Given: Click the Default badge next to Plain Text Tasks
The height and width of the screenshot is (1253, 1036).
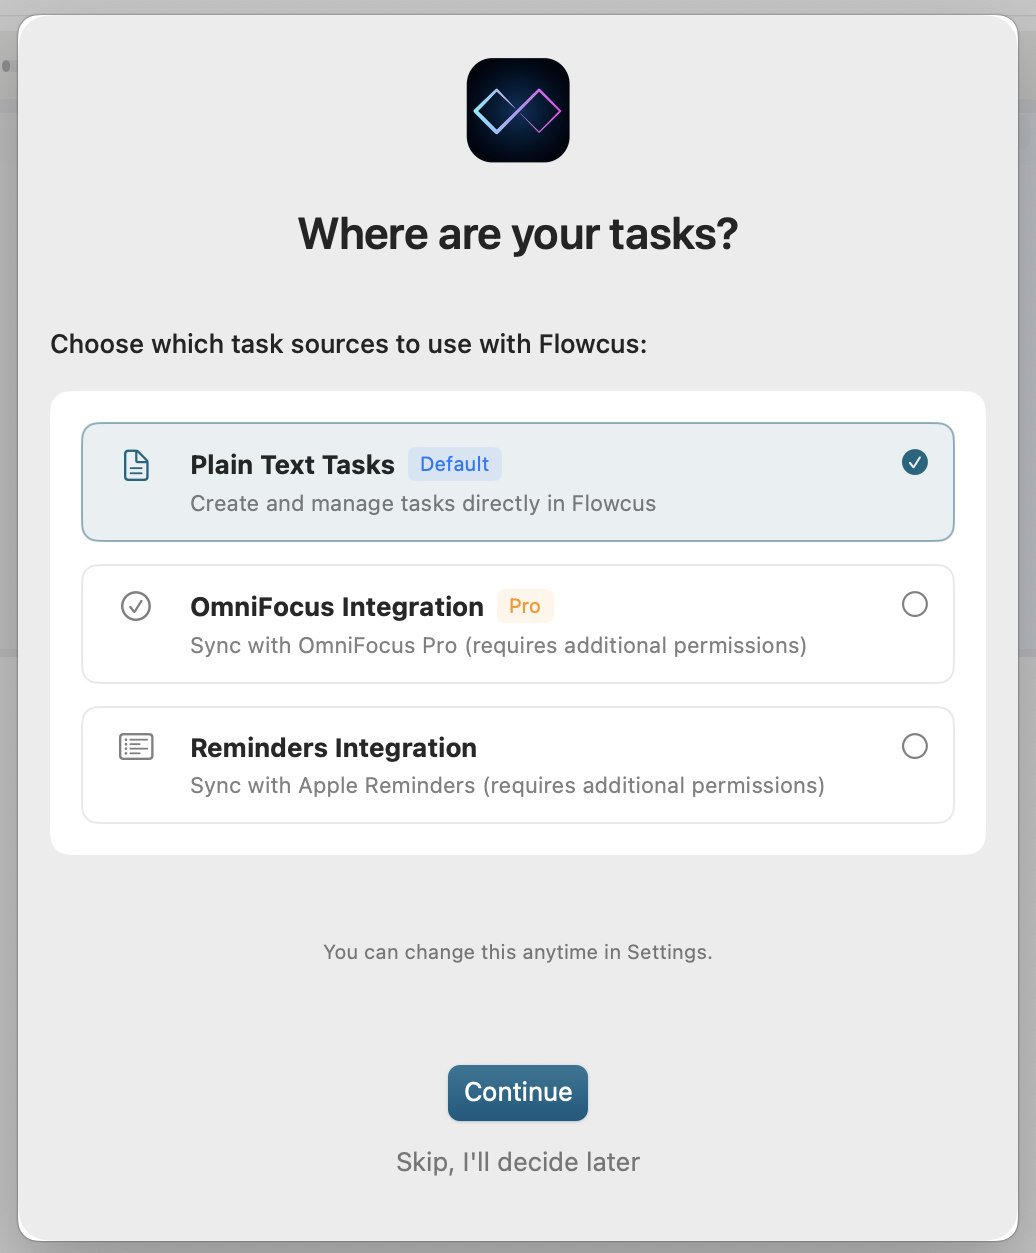Looking at the screenshot, I should pos(455,464).
